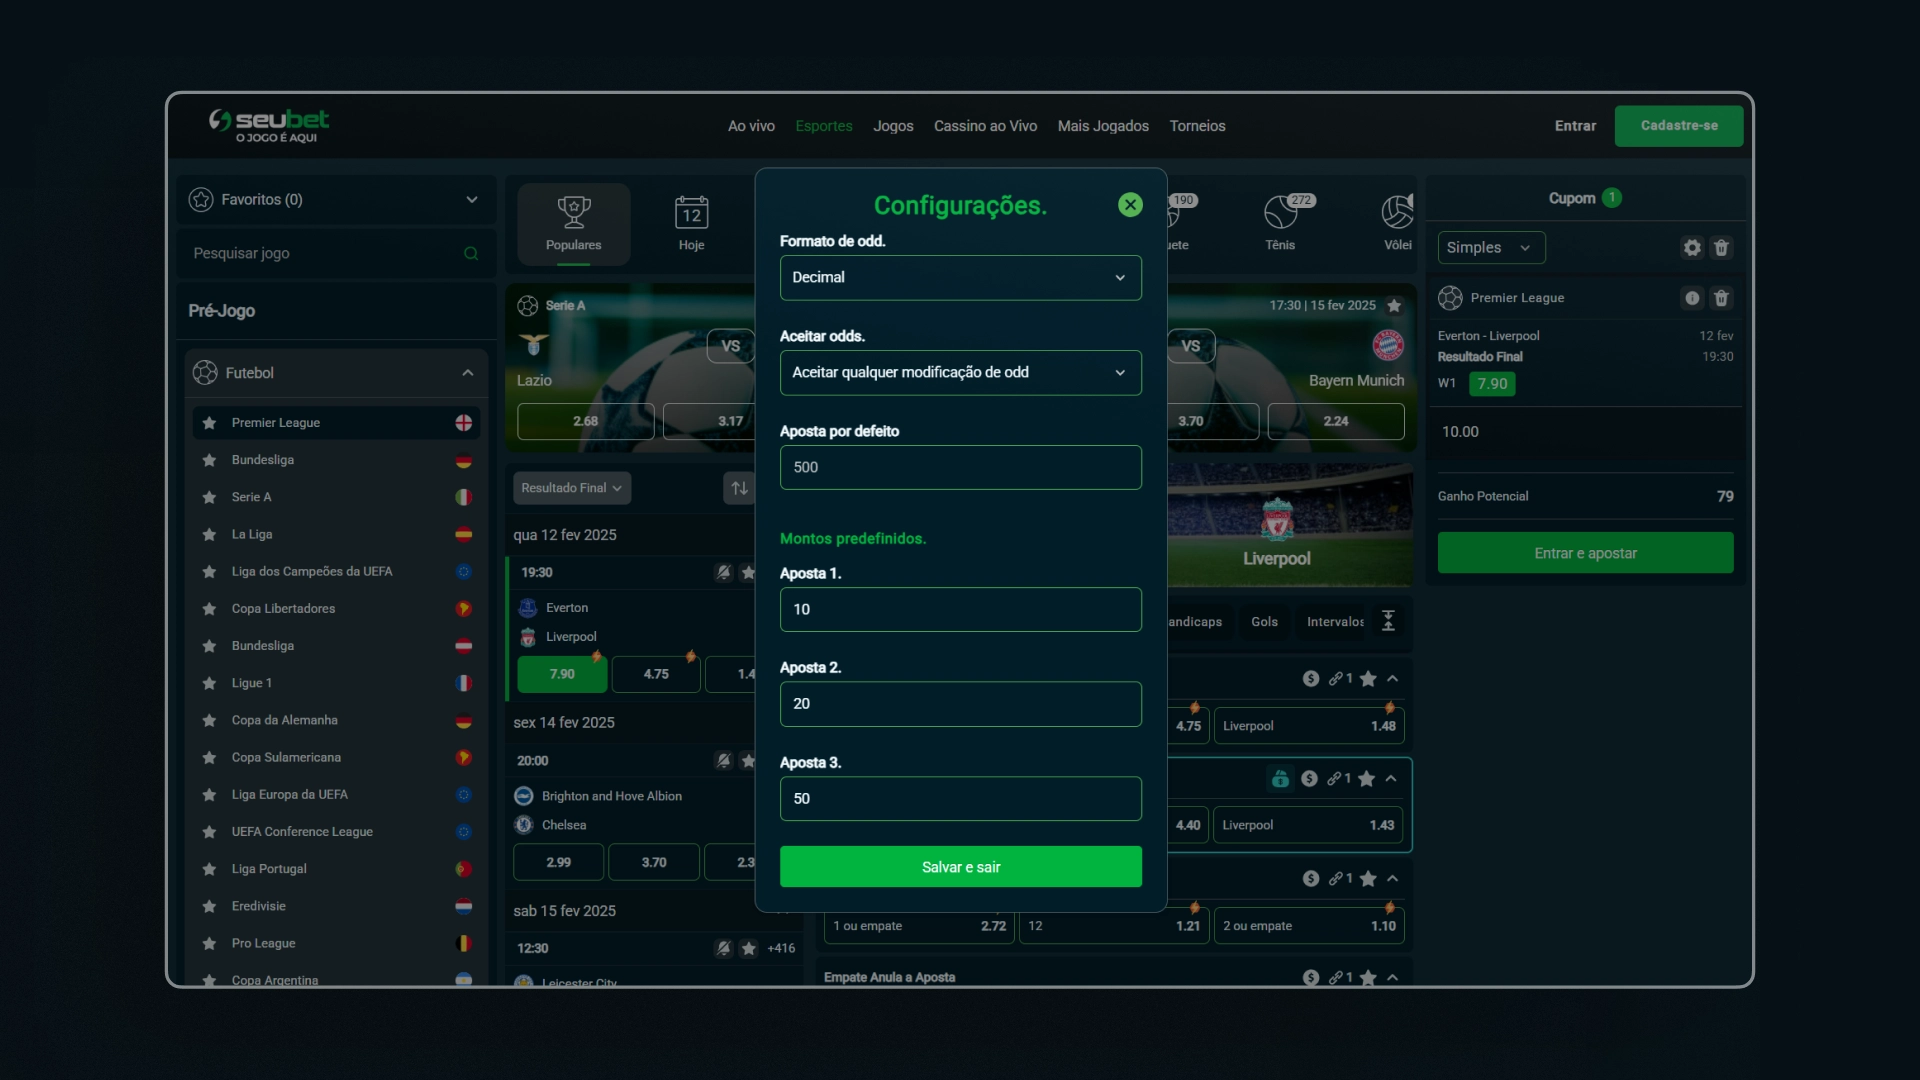Click the Aposta por defeito input field

[959, 467]
